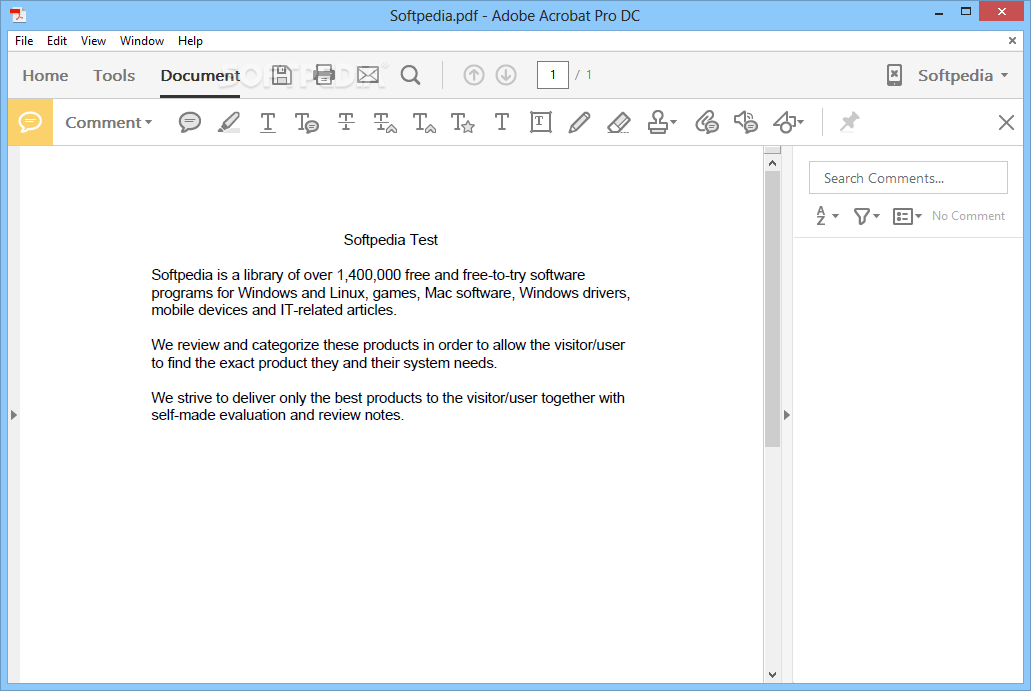Open the Find text magnifier

[411, 75]
